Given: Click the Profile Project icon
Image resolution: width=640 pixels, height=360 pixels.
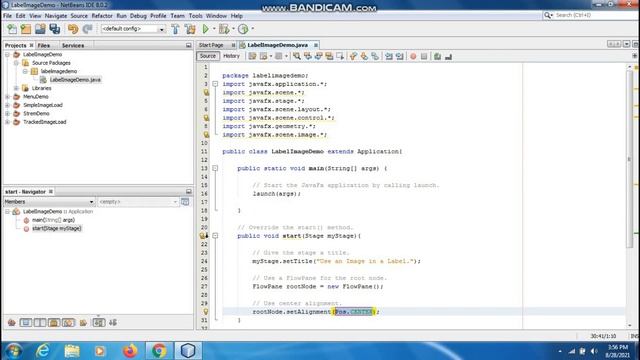Looking at the screenshot, I should [243, 29].
